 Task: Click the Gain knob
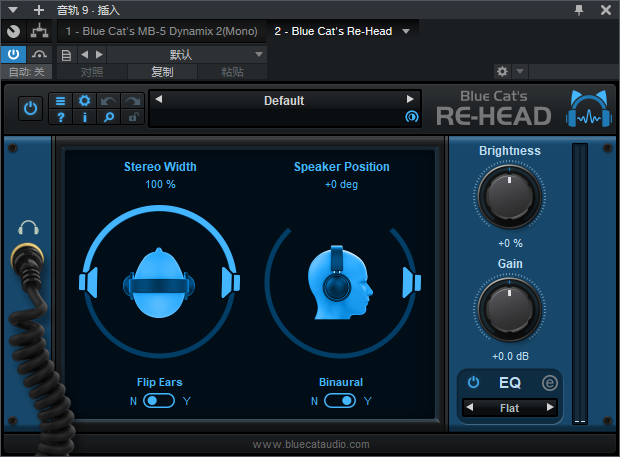[509, 310]
